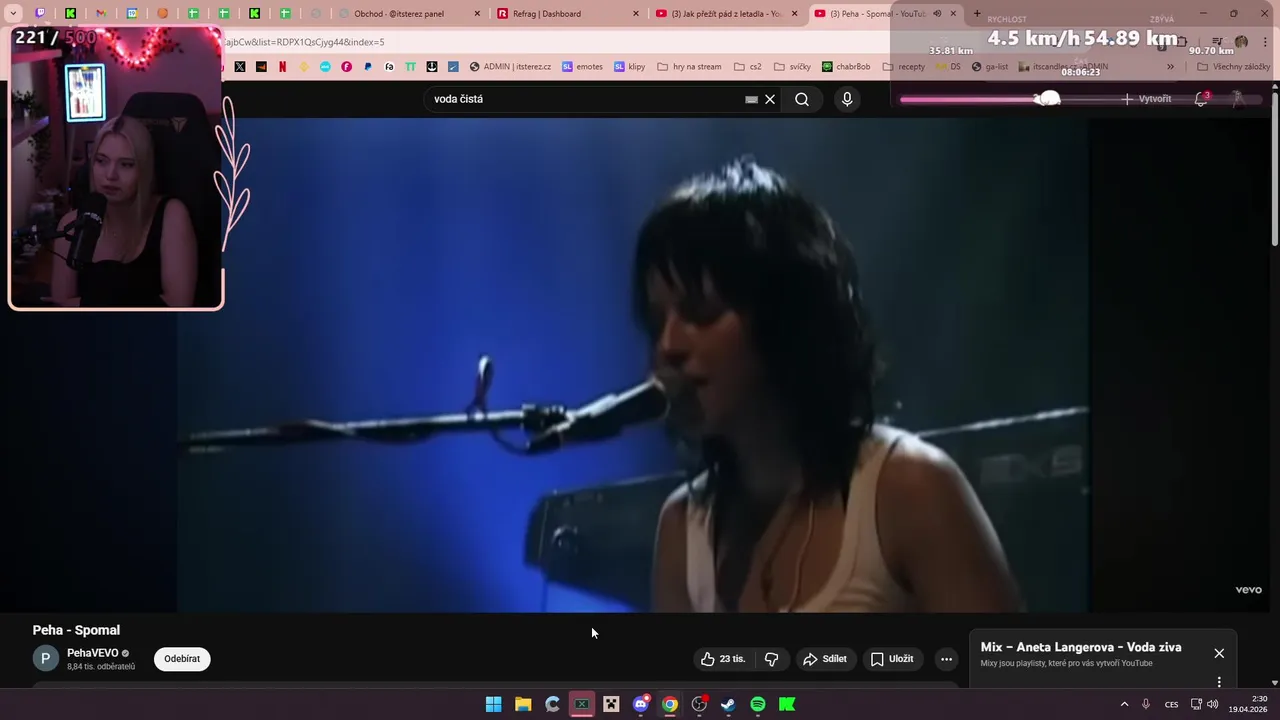
Task: Open the Windows Start menu
Action: tap(493, 704)
